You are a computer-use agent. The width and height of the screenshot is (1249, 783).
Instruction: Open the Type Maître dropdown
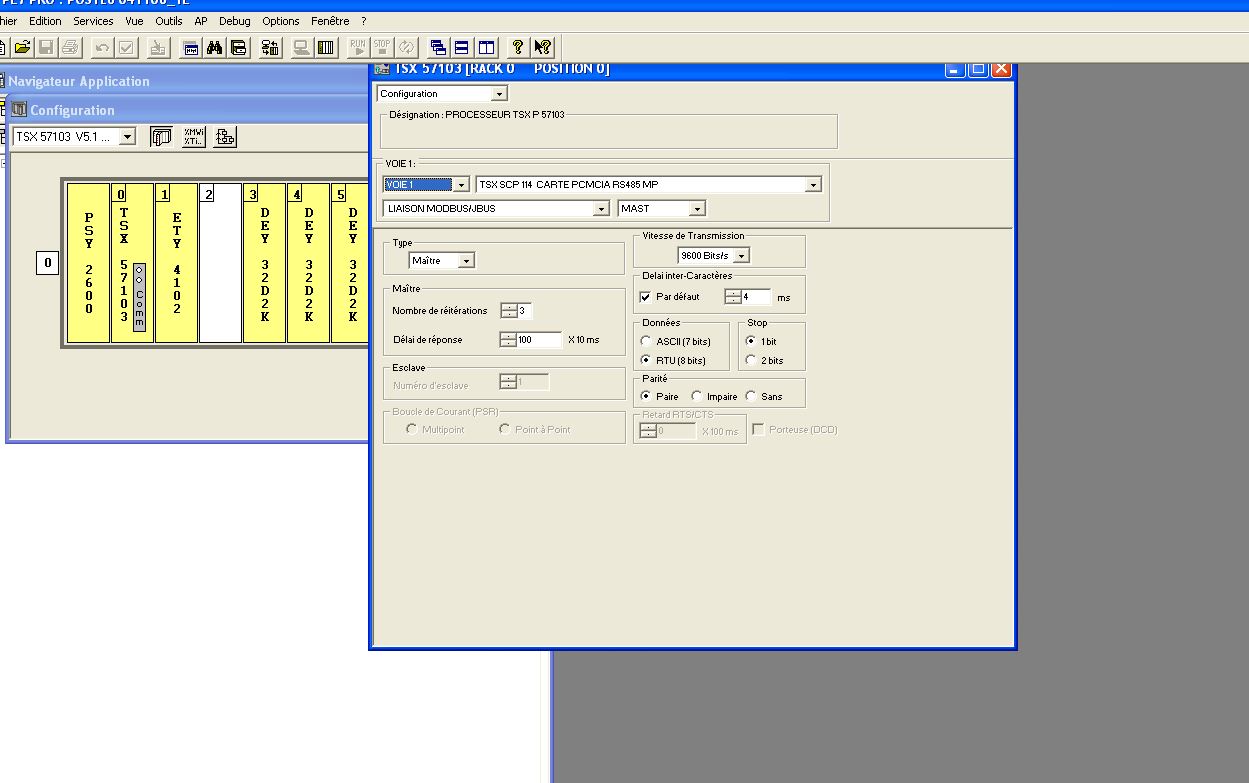click(466, 261)
